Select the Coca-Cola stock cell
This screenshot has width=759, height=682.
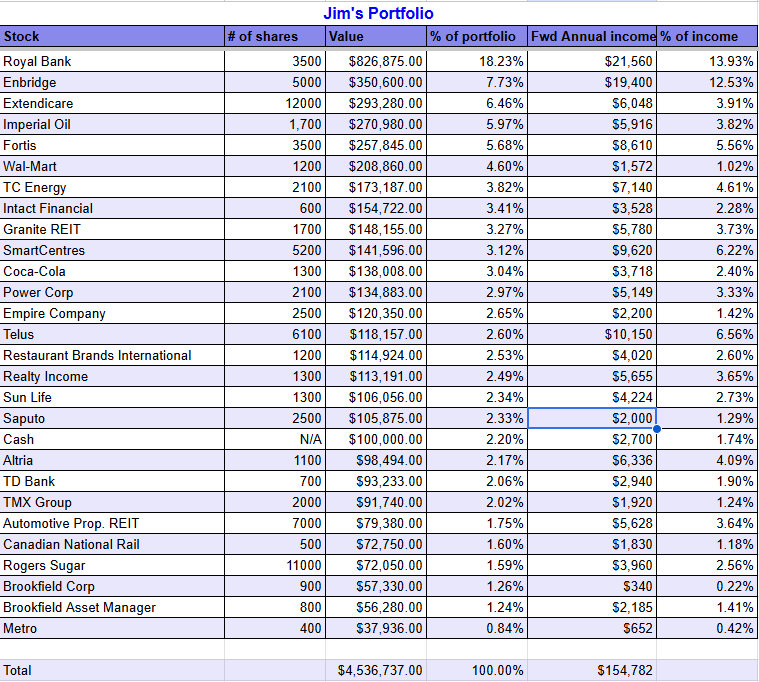point(112,272)
